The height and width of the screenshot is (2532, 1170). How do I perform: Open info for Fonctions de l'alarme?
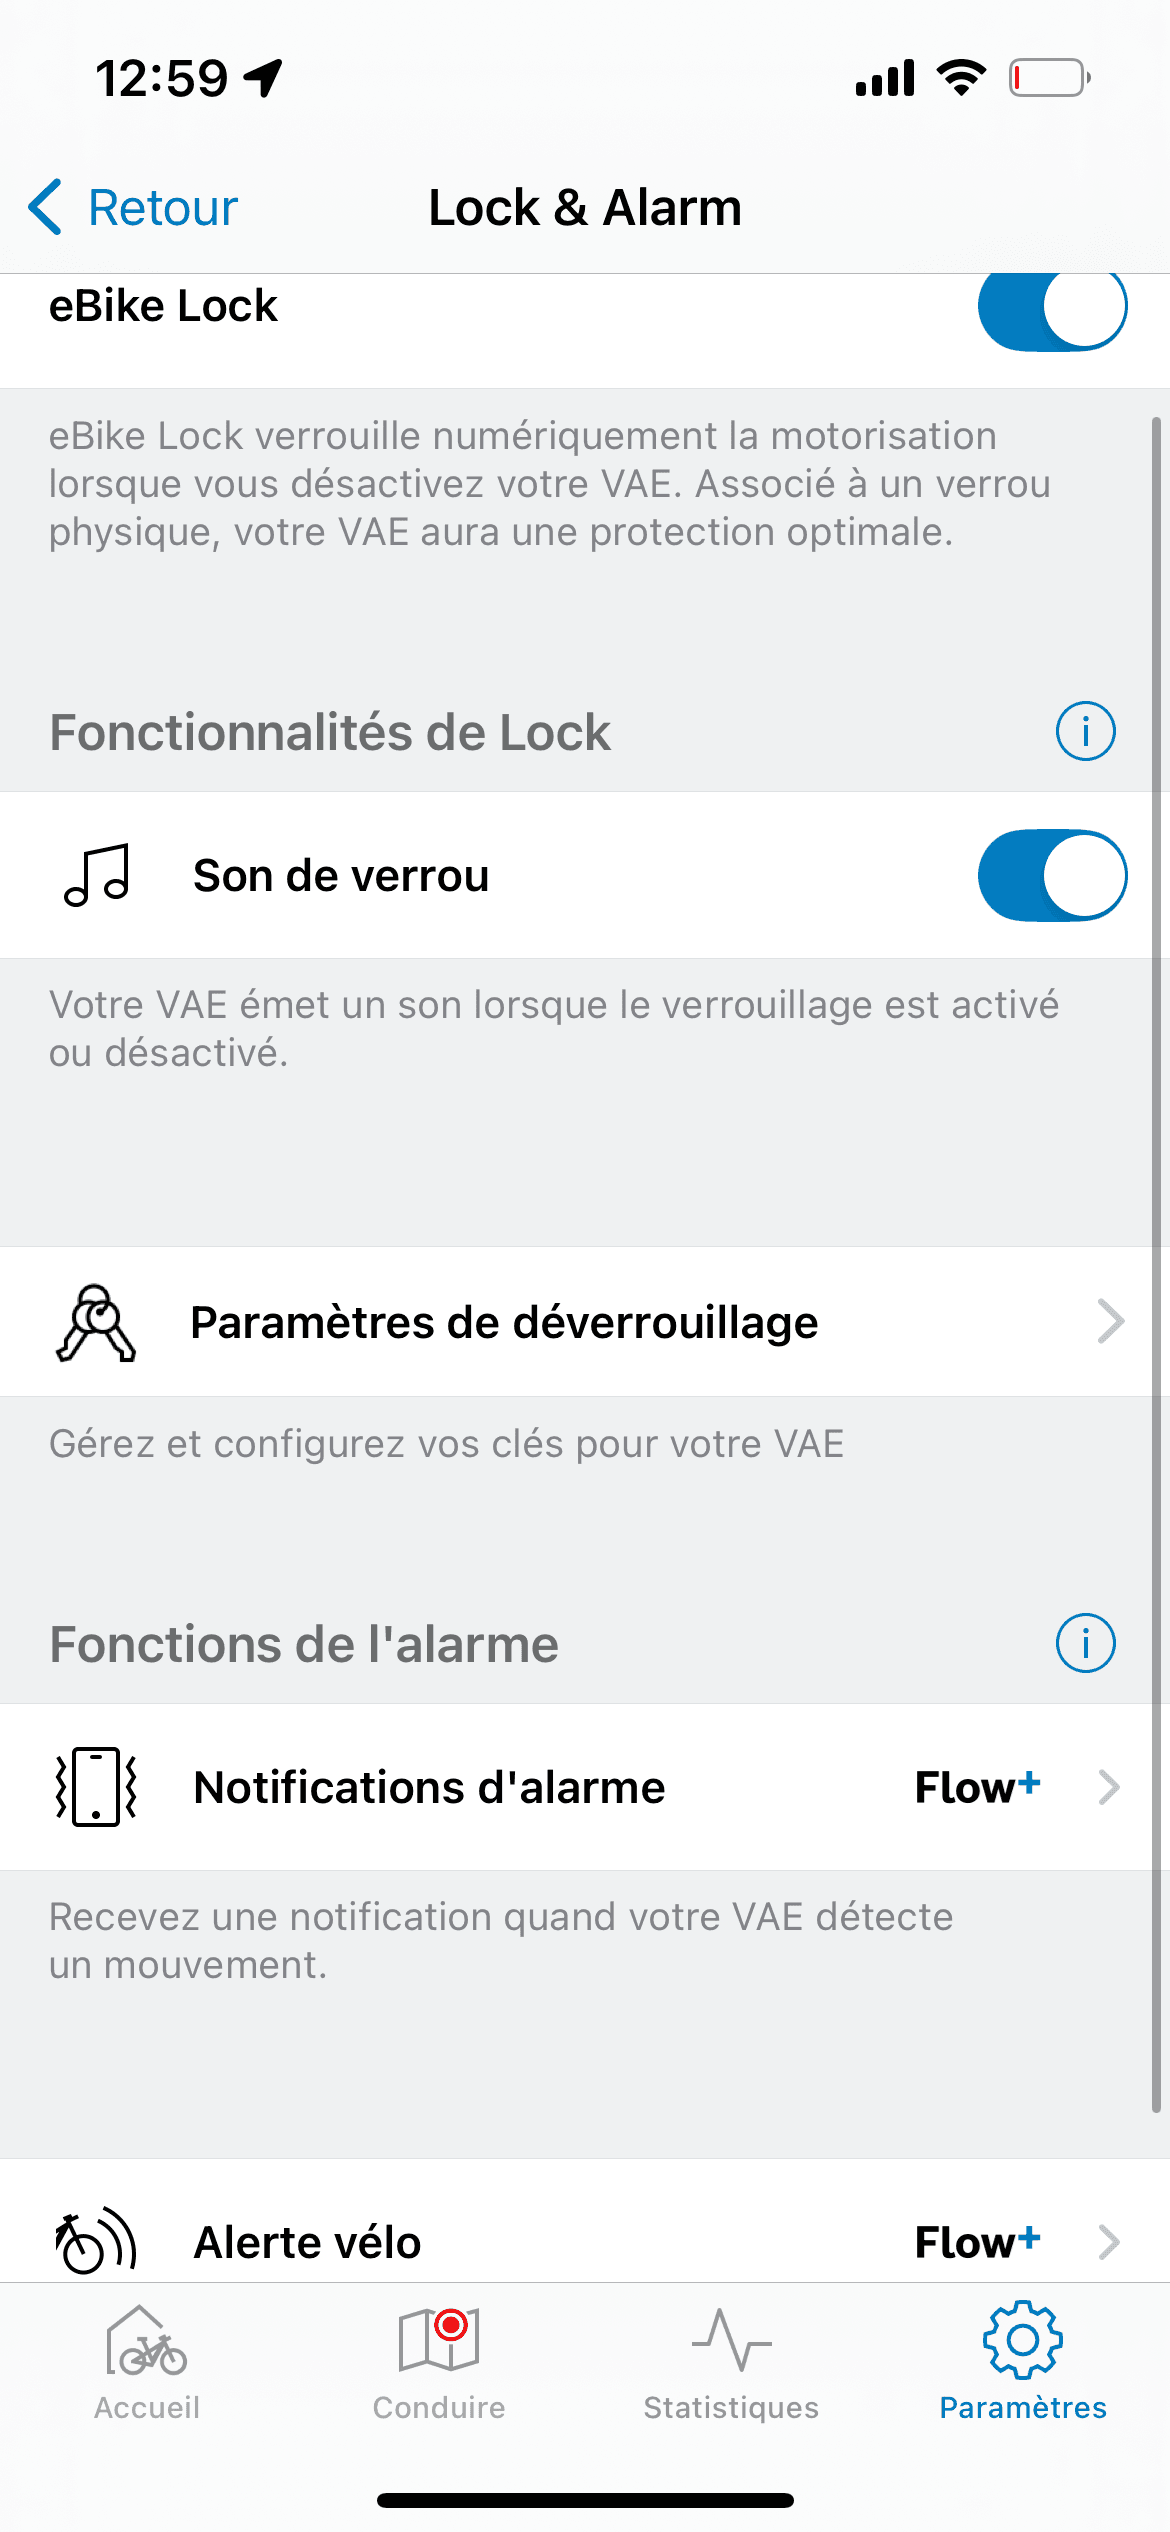coord(1085,1643)
